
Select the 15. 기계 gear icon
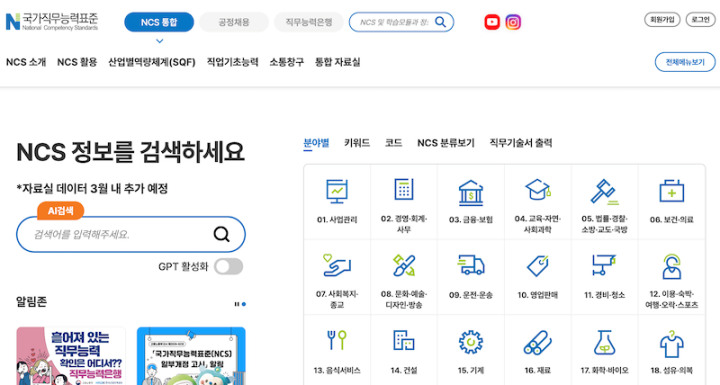471,342
